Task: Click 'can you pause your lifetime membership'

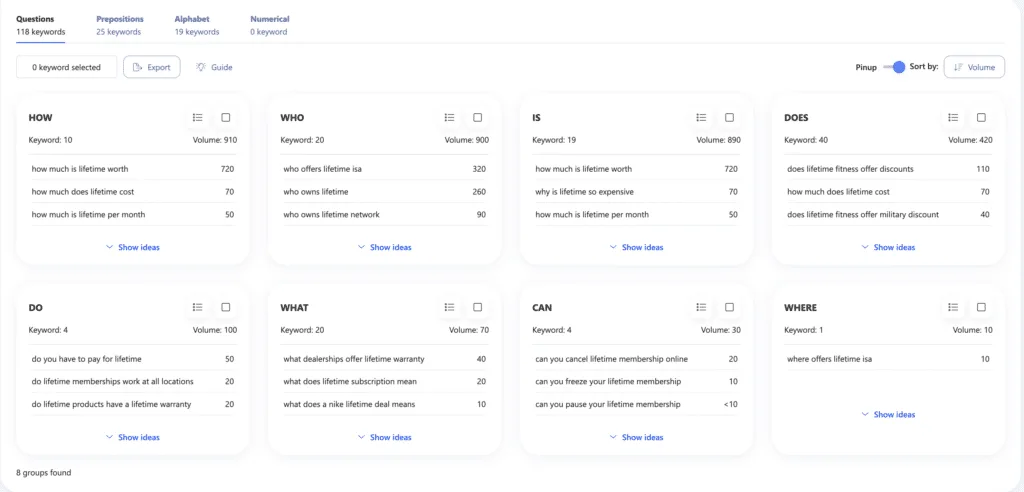Action: pos(608,404)
